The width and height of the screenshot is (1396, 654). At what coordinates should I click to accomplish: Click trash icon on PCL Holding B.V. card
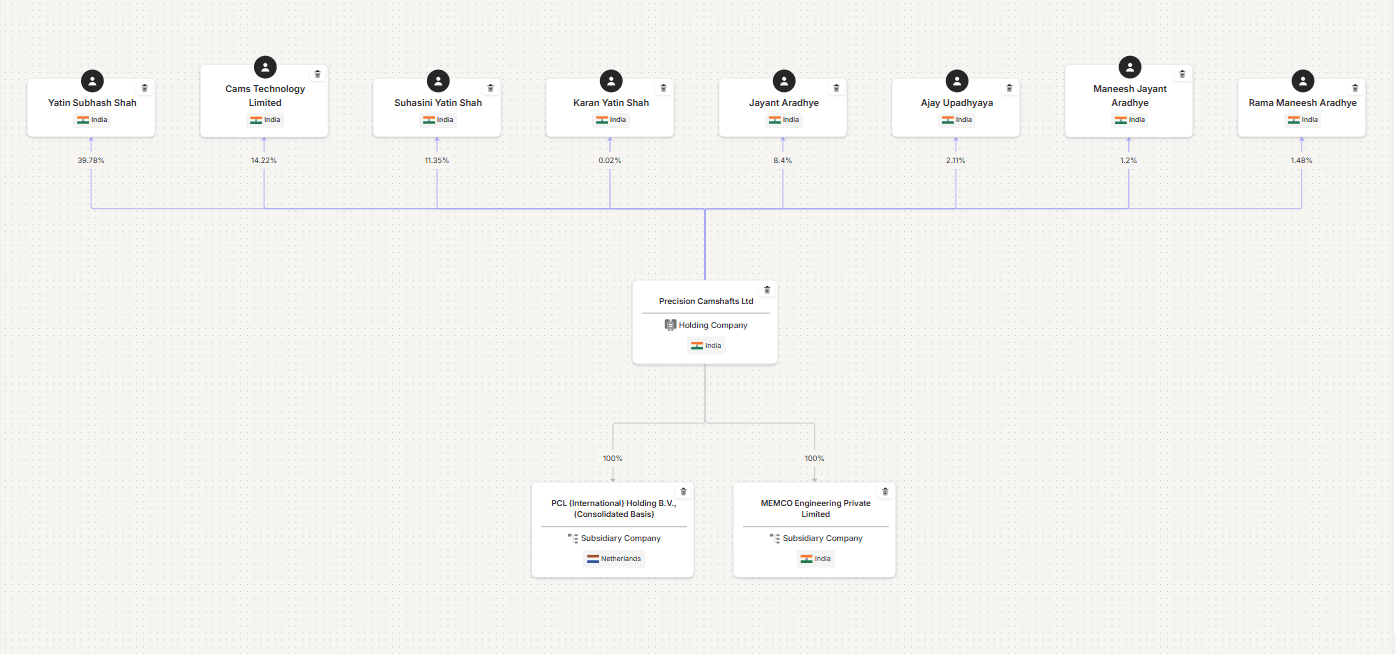(683, 491)
